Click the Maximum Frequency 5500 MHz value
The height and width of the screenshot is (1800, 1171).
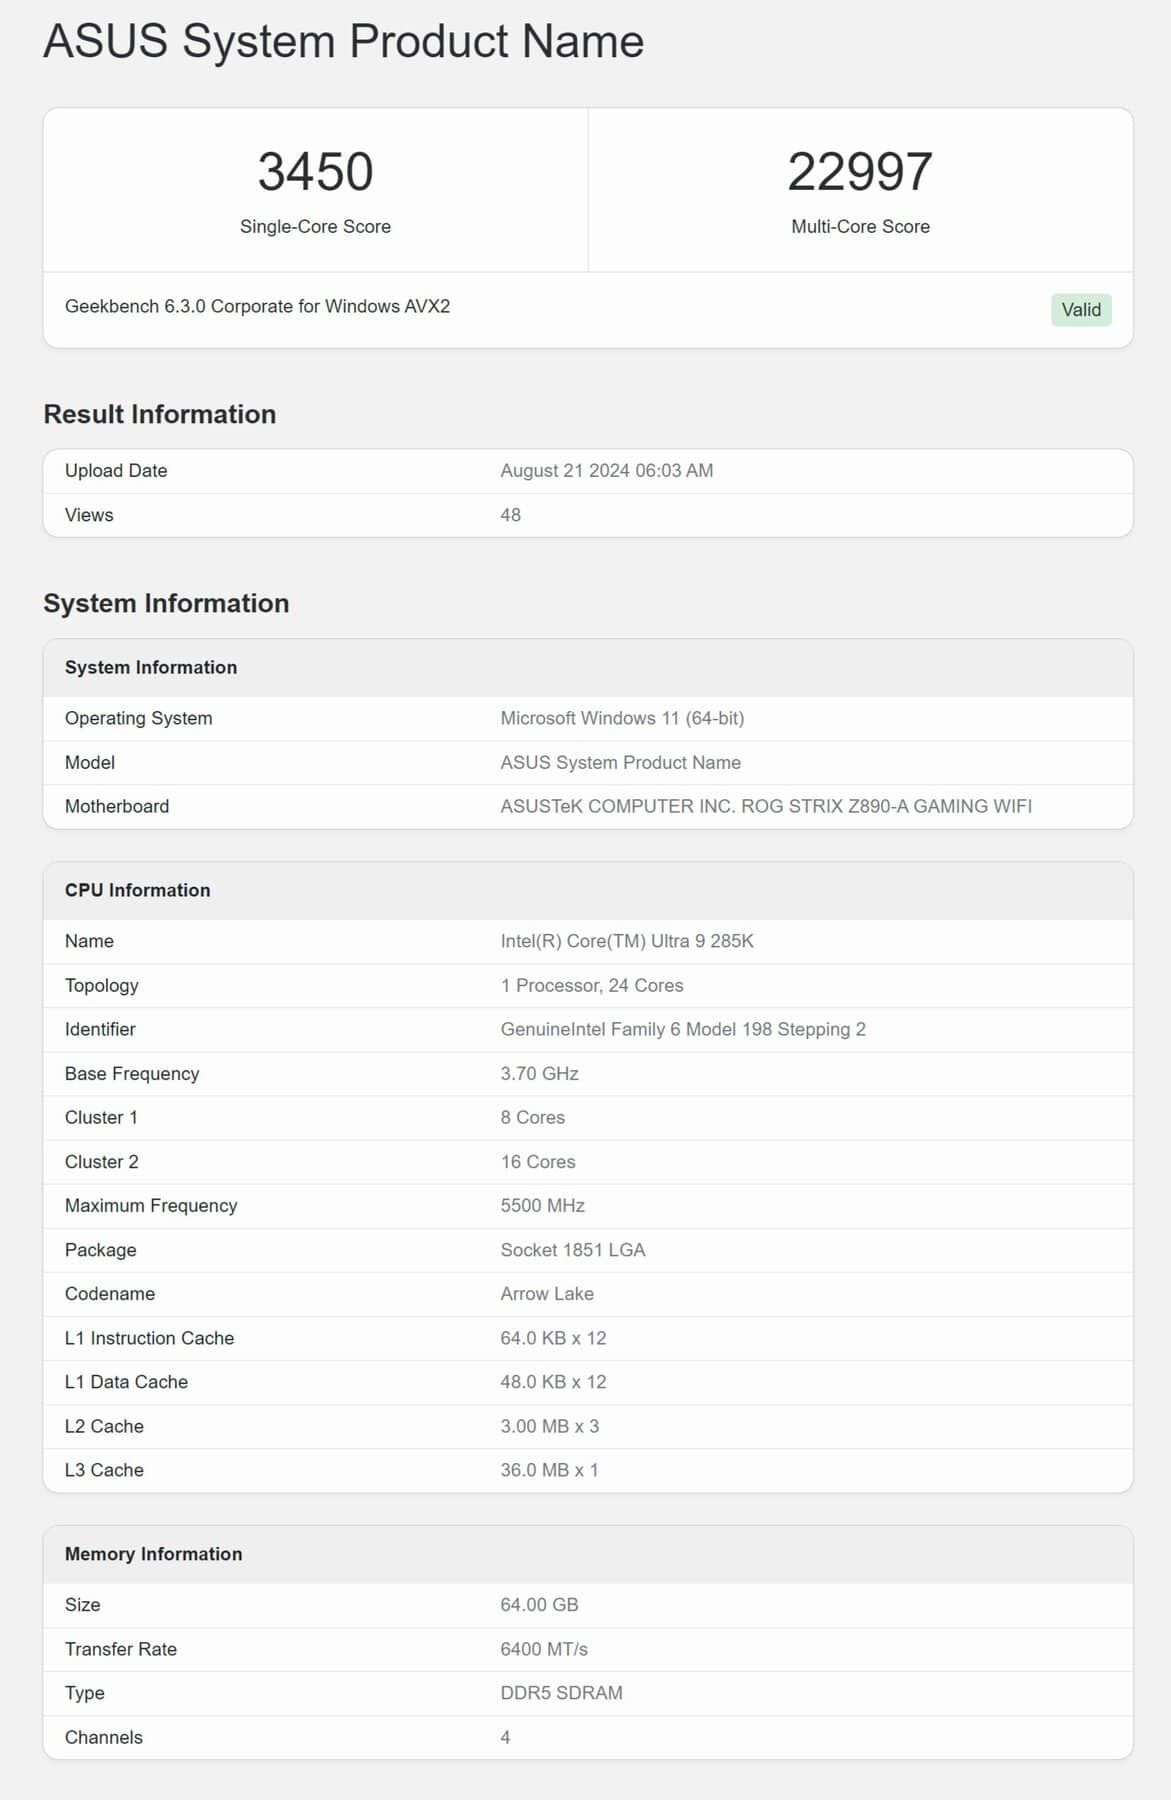[542, 1206]
